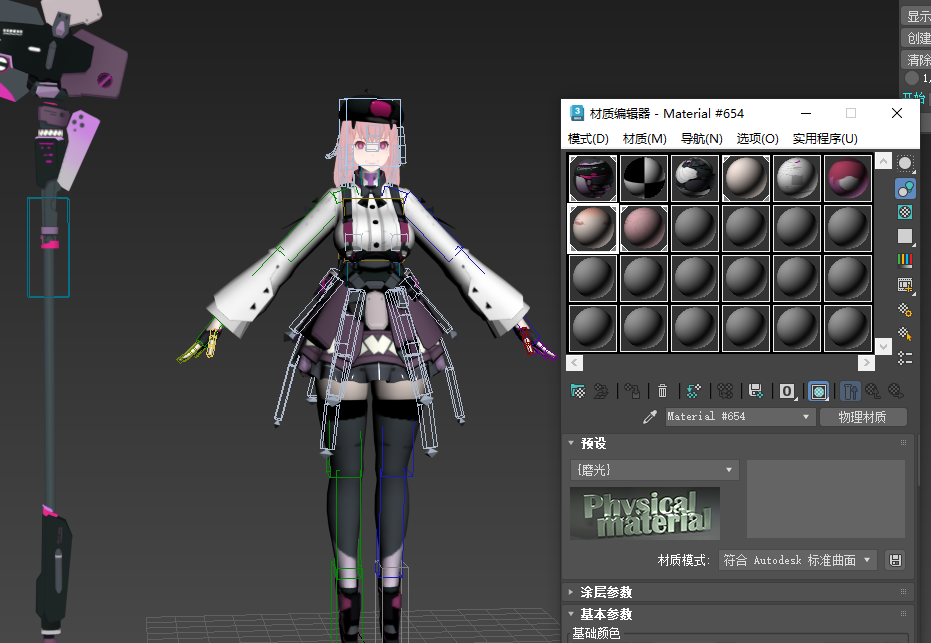
Task: Click the eyedropper pick material tool
Action: (650, 417)
